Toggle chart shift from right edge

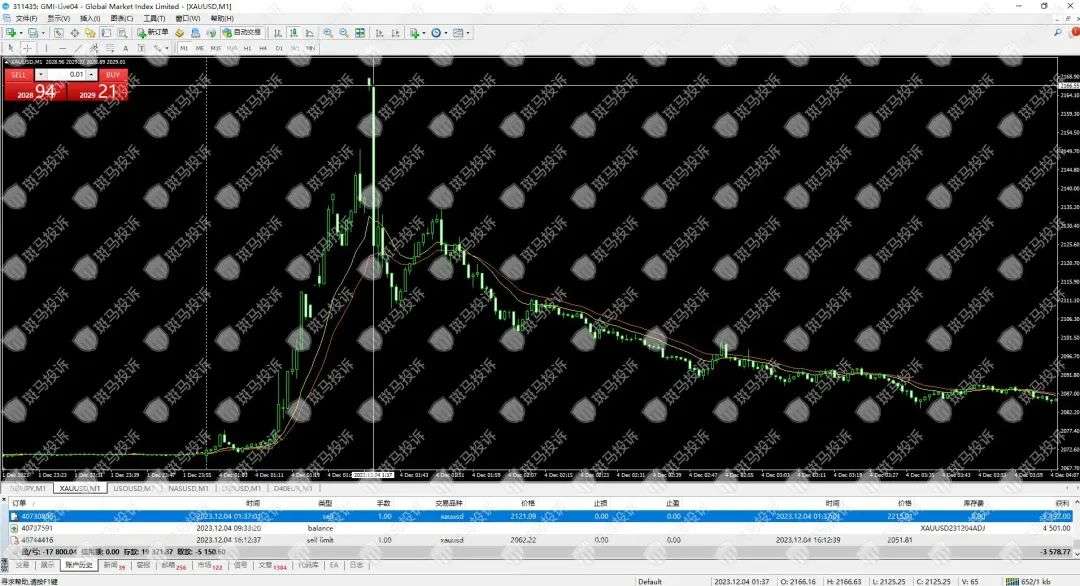pos(395,32)
